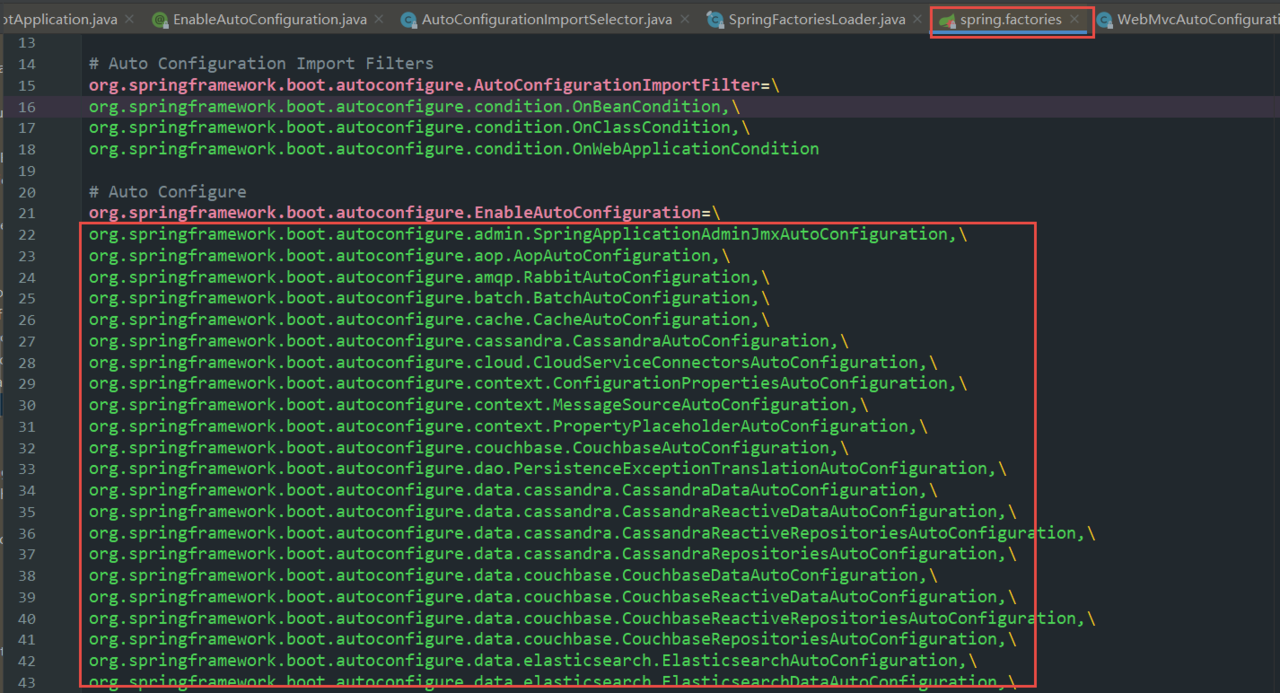Activate the spring.factories editor tab
Image resolution: width=1280 pixels, height=693 pixels.
(x=1011, y=19)
